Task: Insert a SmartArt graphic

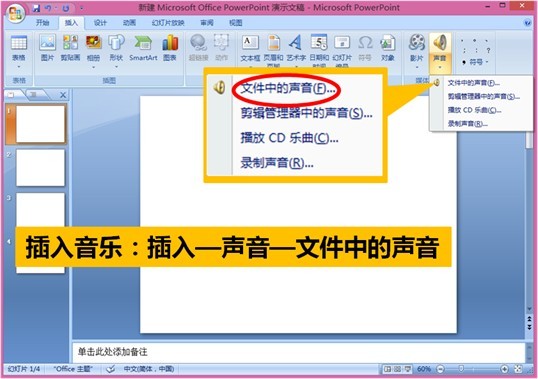Action: 143,48
